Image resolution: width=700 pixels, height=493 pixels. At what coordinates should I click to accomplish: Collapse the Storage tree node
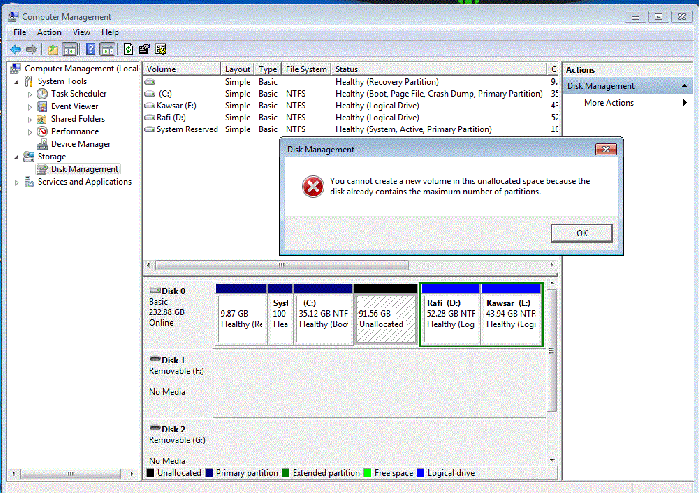pos(17,157)
